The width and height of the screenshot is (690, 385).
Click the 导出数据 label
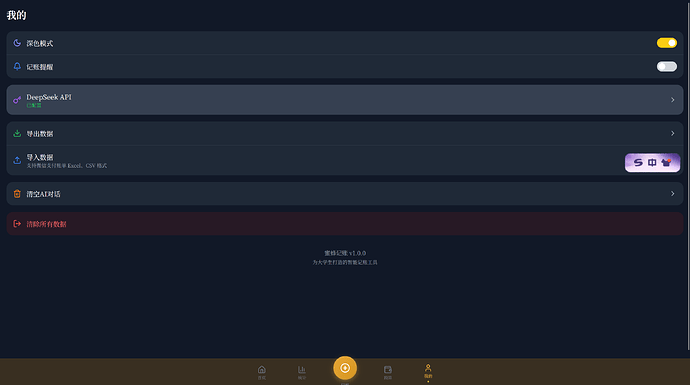(x=40, y=134)
